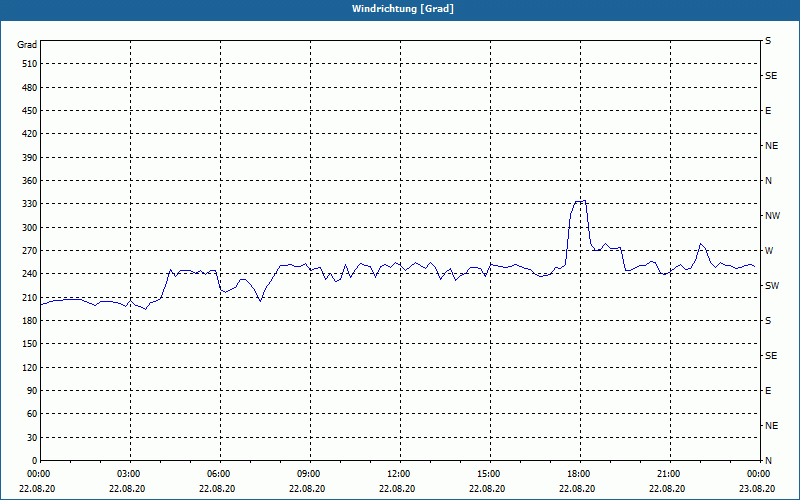Click the 22.08.20 date under 18:00
800x500 pixels.
[x=577, y=489]
